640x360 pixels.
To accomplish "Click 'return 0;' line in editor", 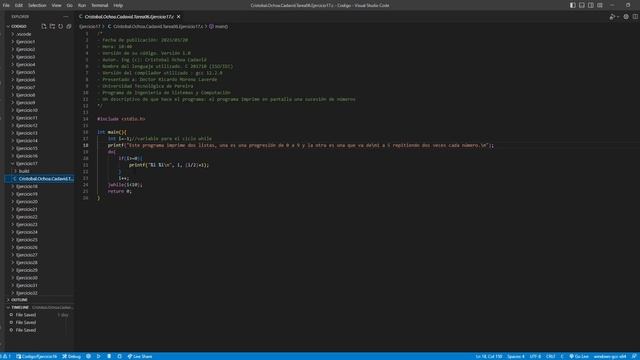I will pos(120,191).
